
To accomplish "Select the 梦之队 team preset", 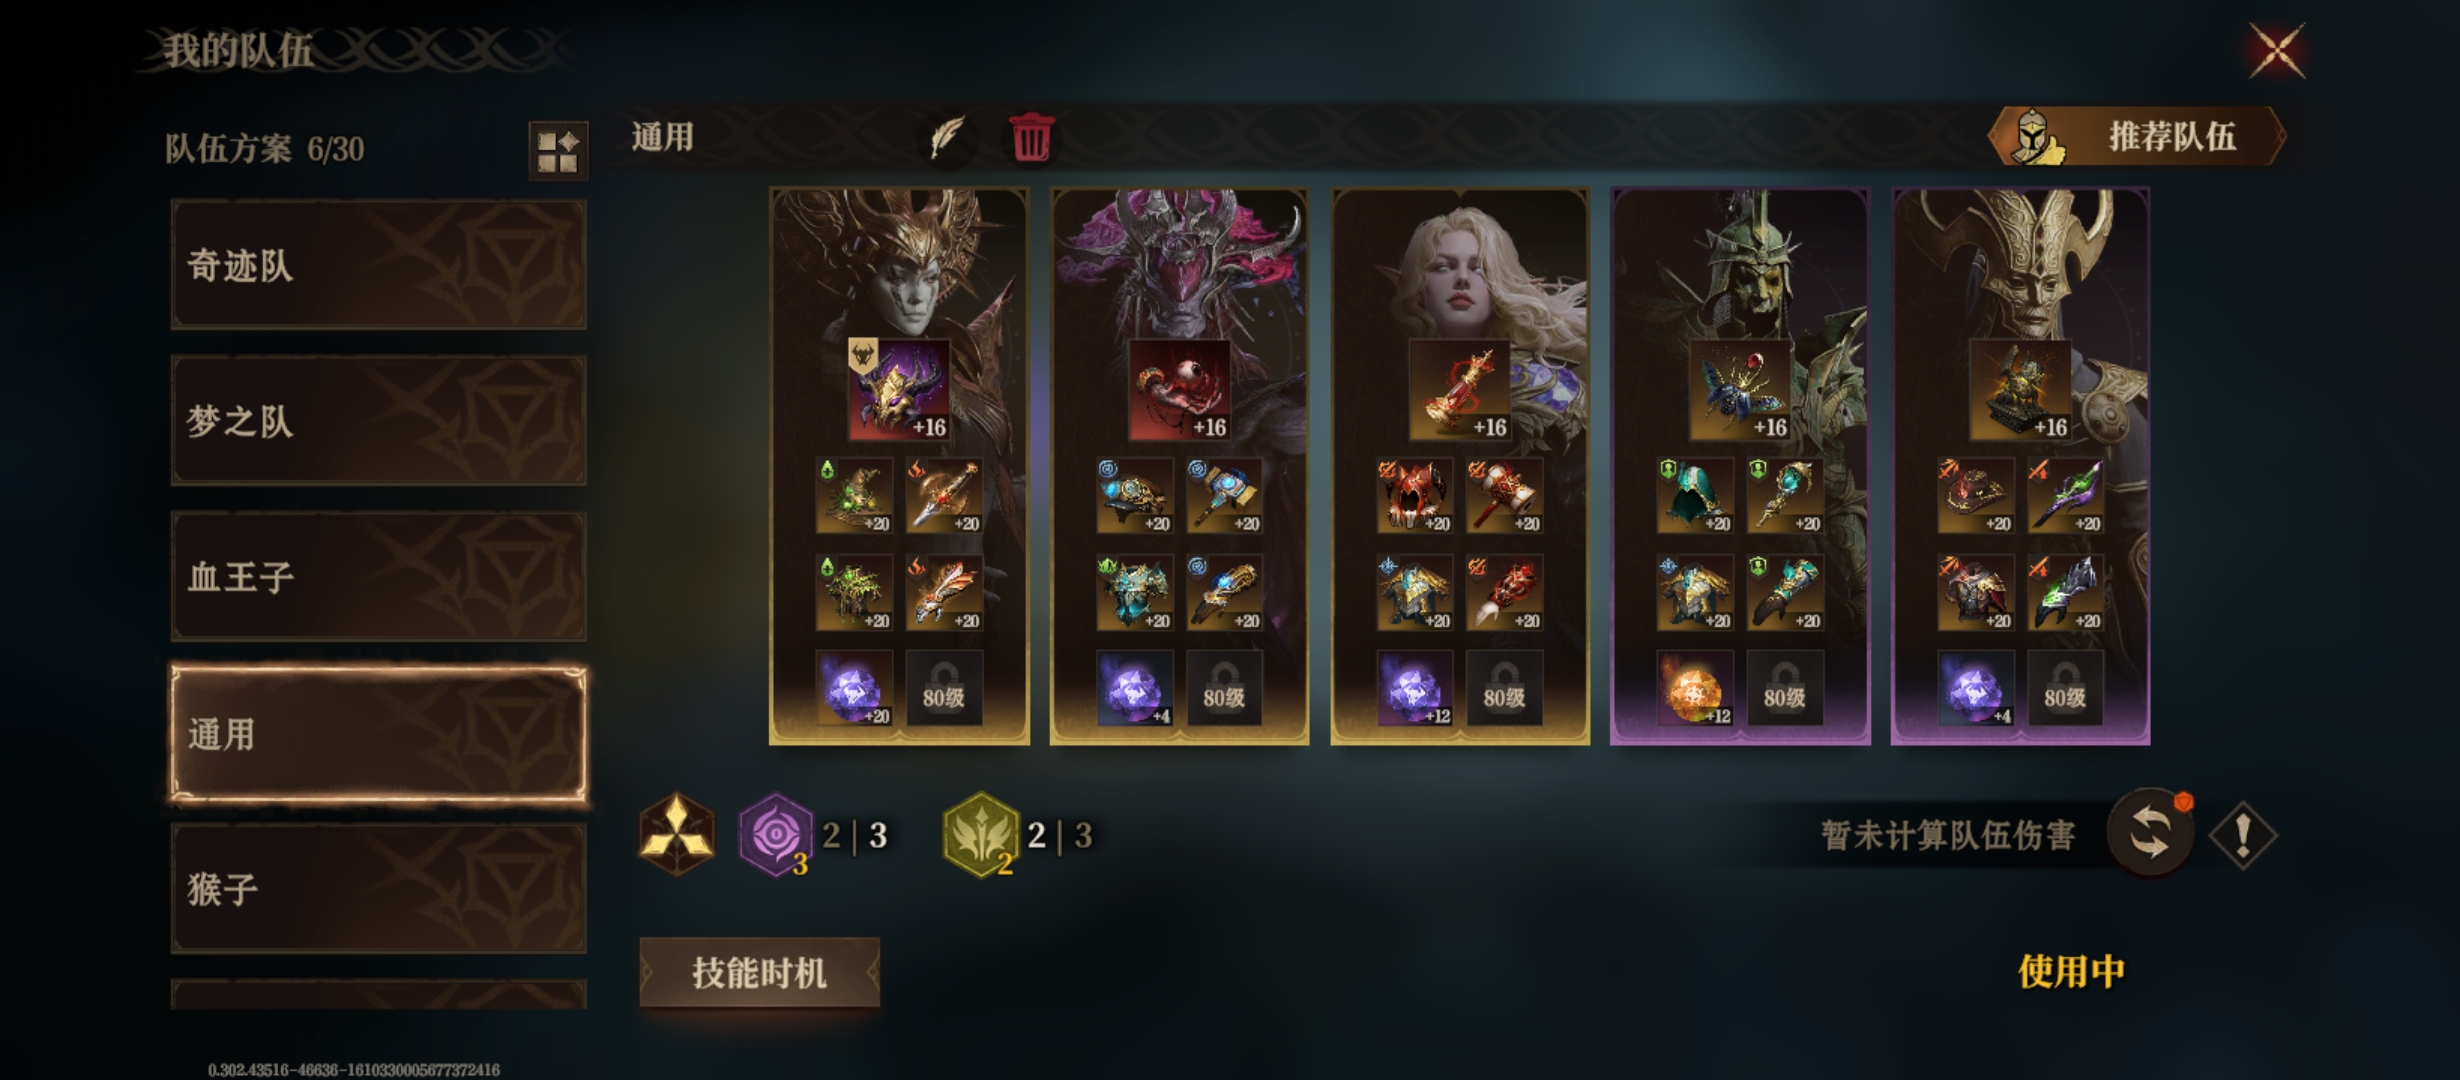I will tap(379, 421).
